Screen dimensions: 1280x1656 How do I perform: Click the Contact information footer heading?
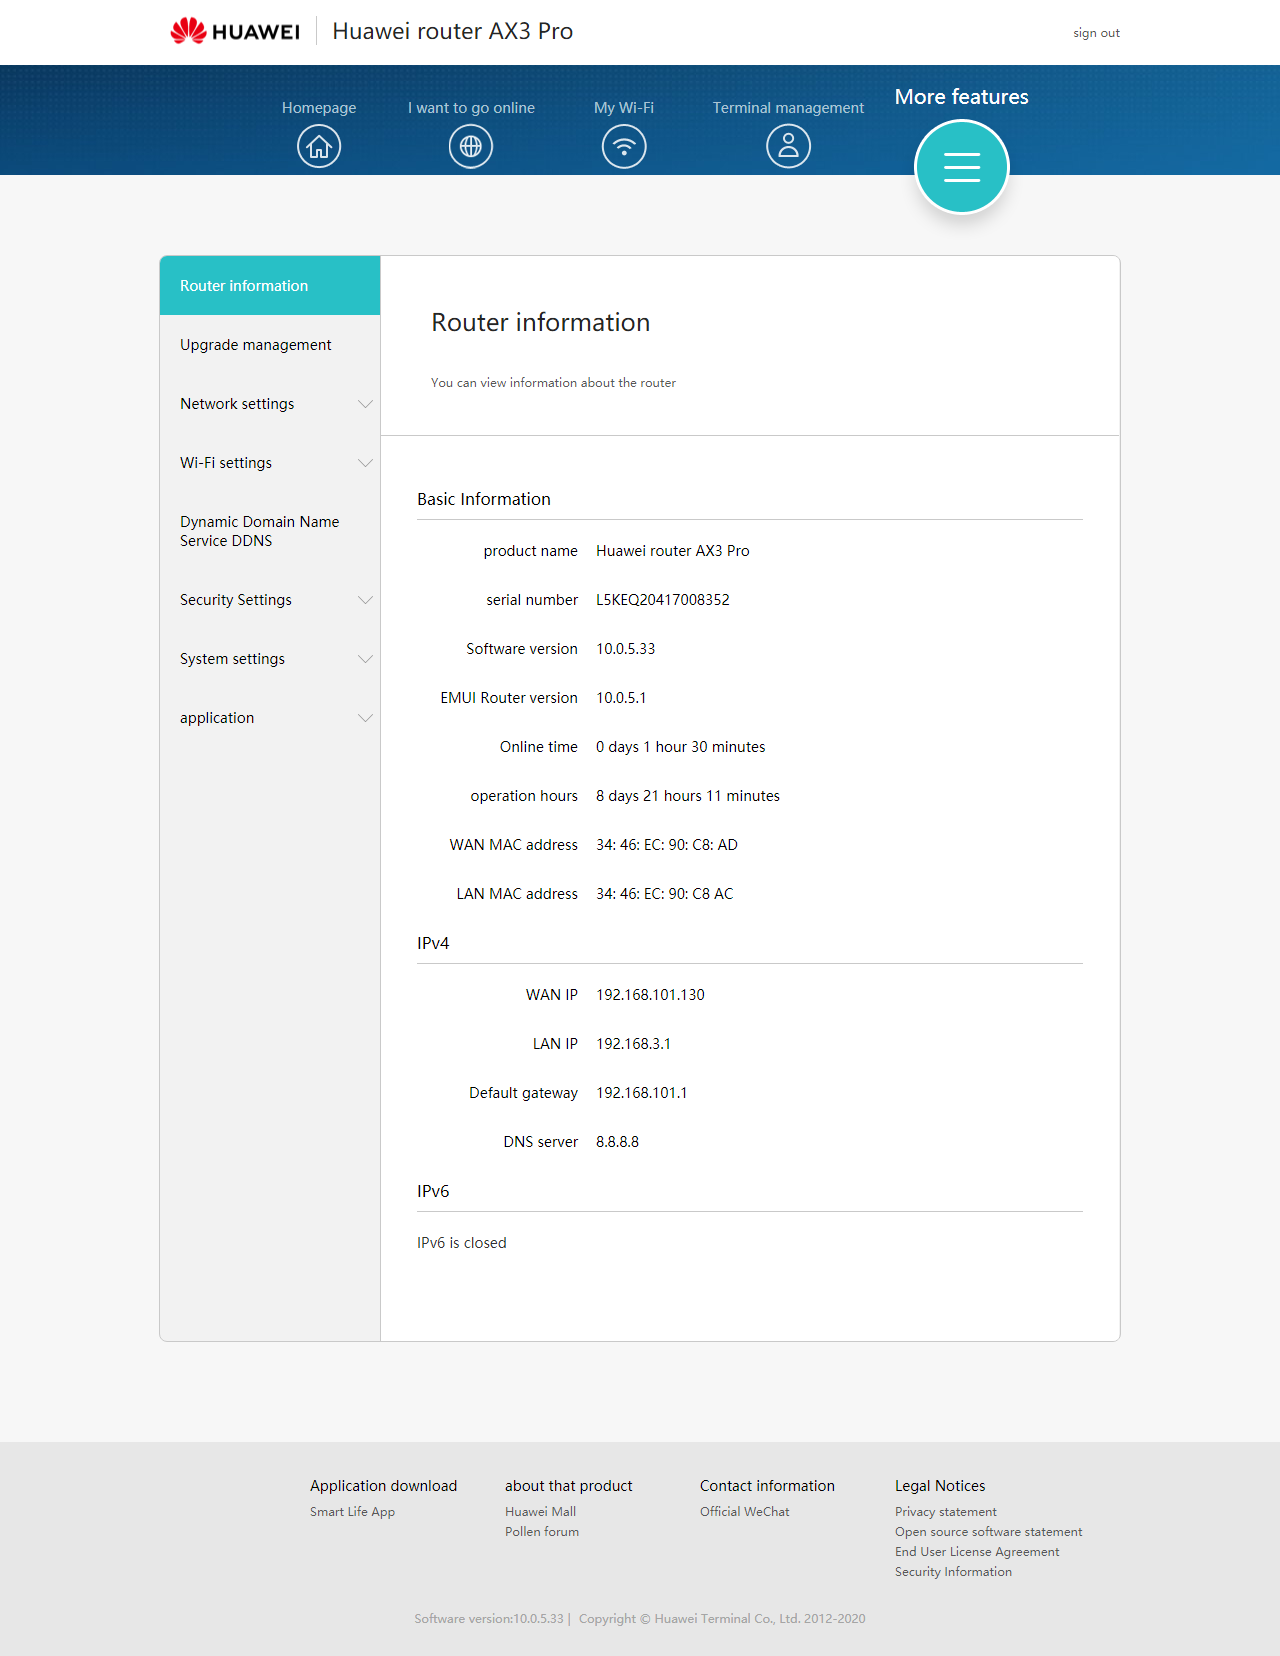click(767, 1486)
